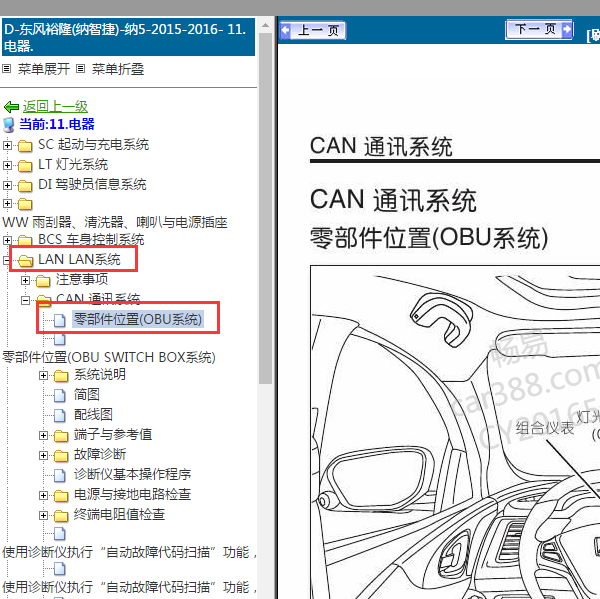Screen dimensions: 600x599
Task: Click folder icon of 终端电阻值检查
Action: pyautogui.click(x=61, y=516)
